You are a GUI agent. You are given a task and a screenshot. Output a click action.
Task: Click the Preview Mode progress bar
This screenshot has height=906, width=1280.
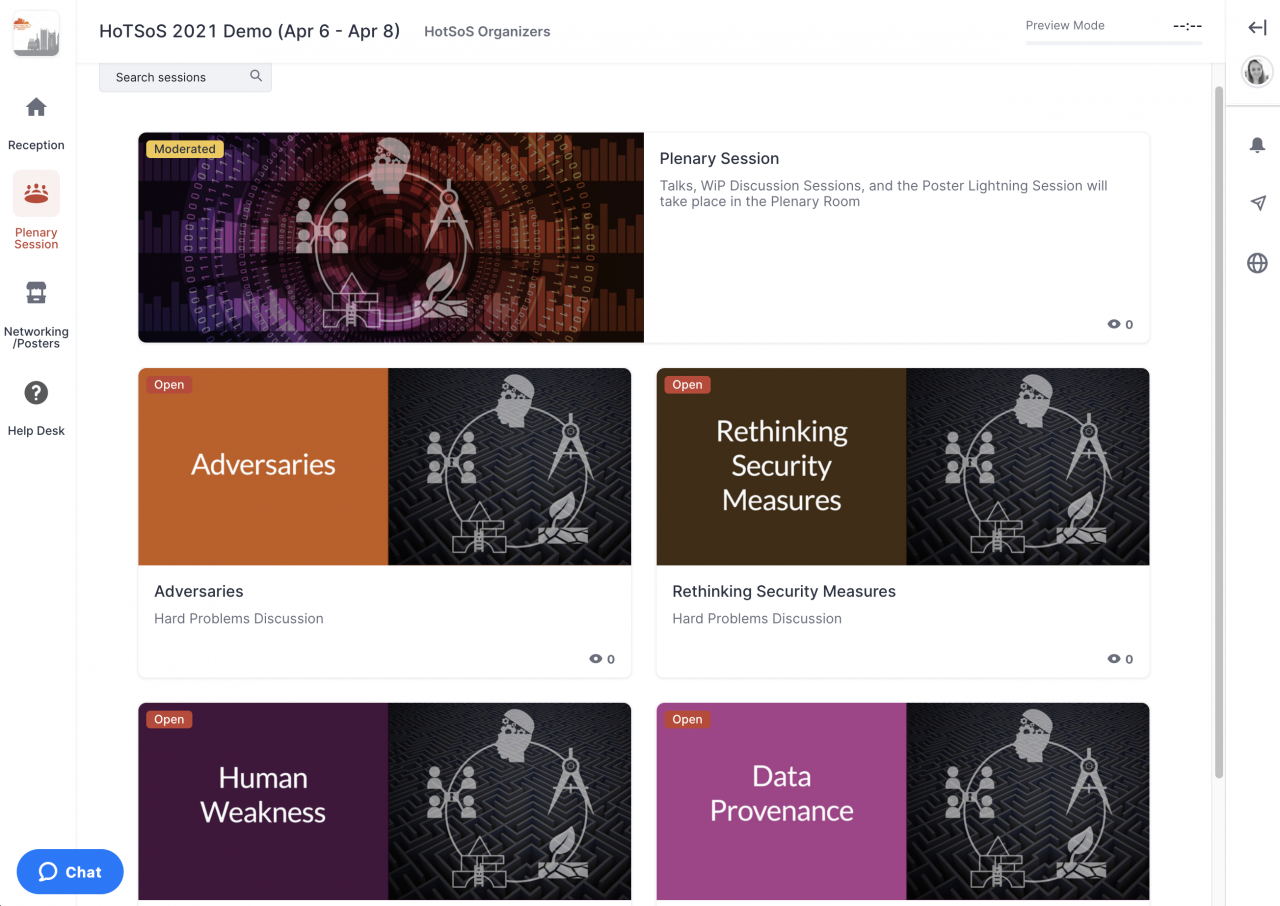1113,43
